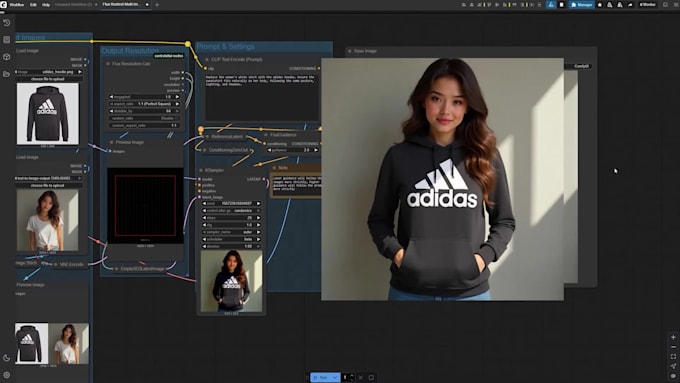Screen dimensions: 680x383
Task: Increase the KSampler seed value arrow
Action: [258, 203]
